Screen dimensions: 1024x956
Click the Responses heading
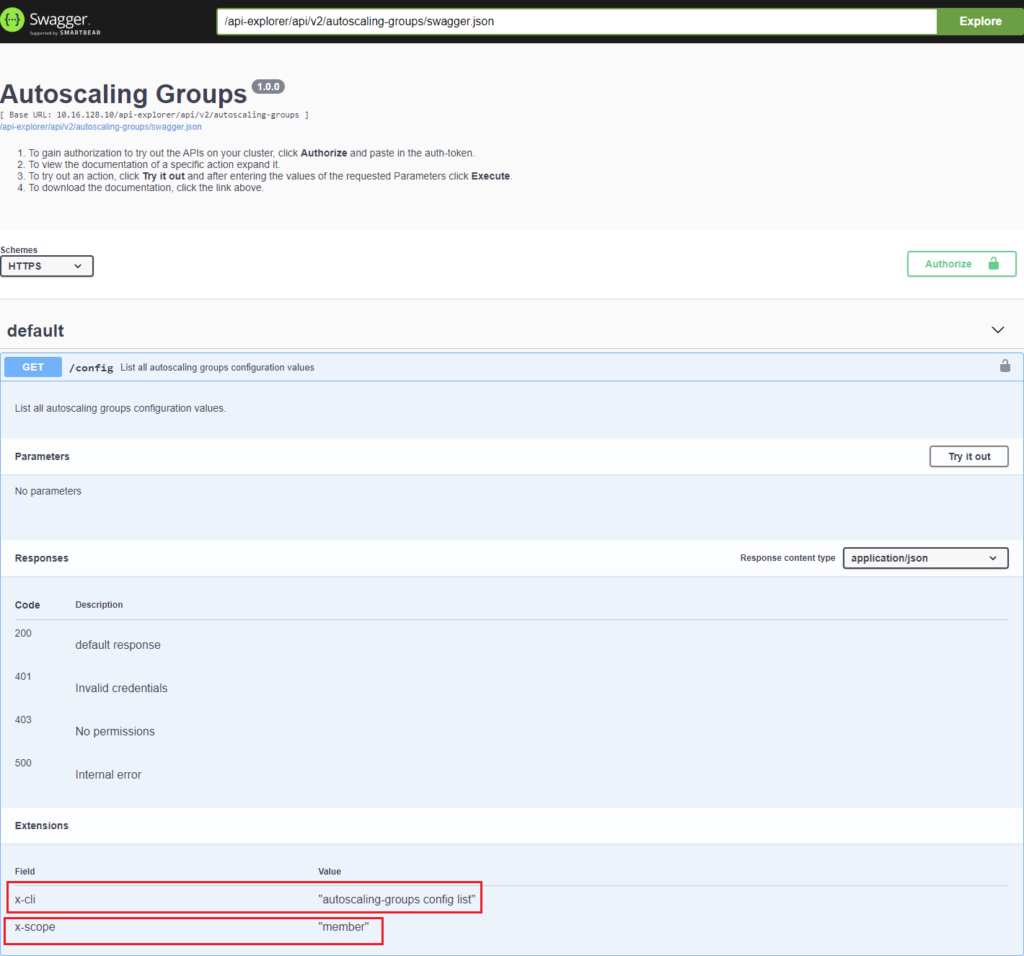(x=41, y=558)
